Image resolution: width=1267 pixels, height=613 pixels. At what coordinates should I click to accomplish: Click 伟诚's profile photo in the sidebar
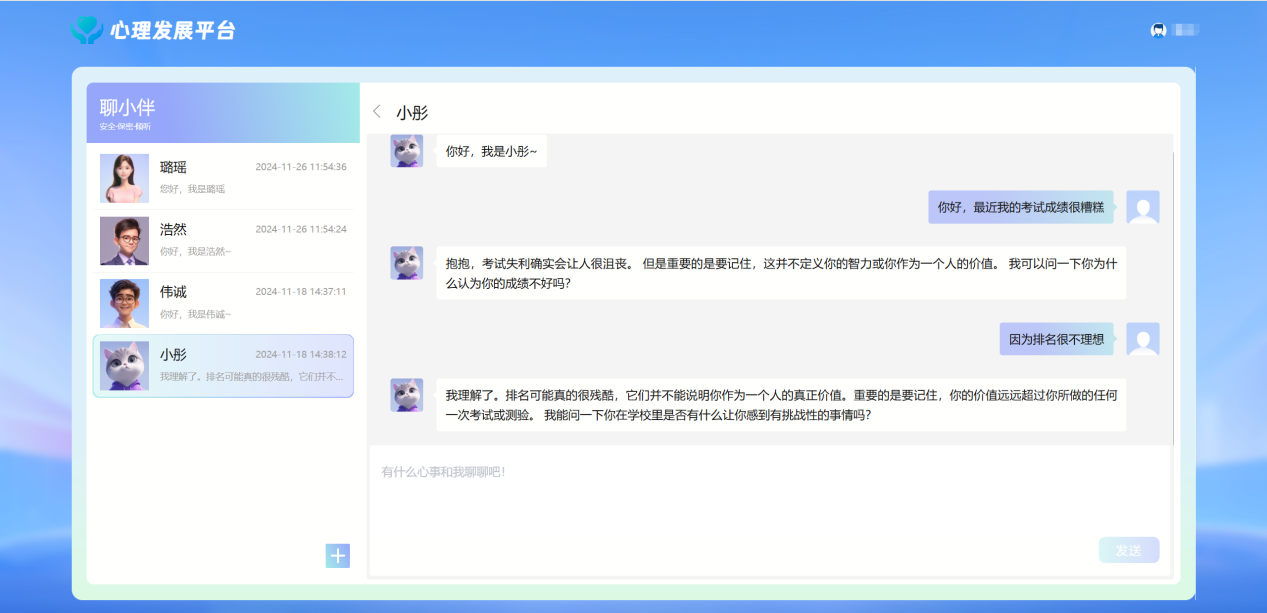coord(123,303)
